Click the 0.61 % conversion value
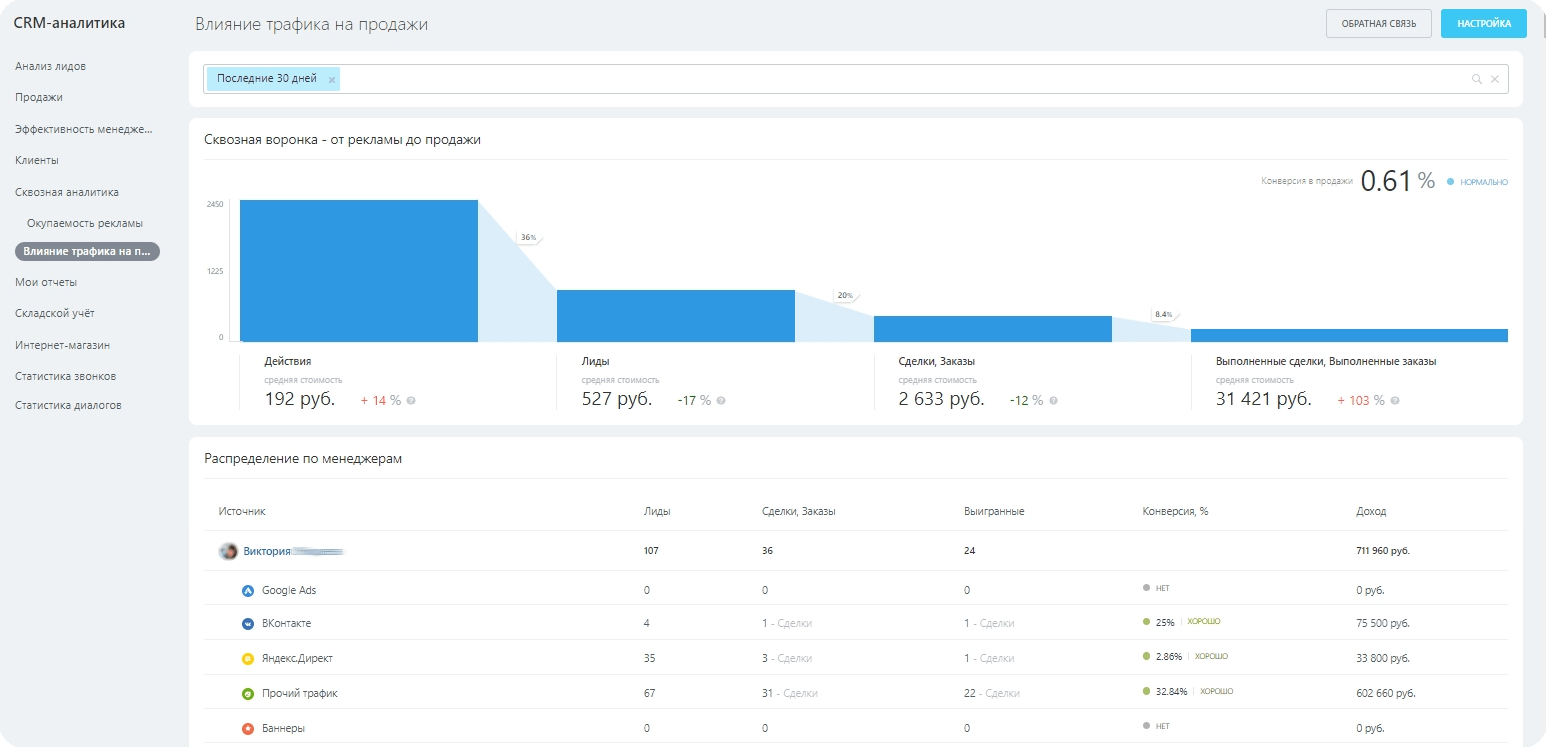1546x747 pixels. coord(1398,181)
